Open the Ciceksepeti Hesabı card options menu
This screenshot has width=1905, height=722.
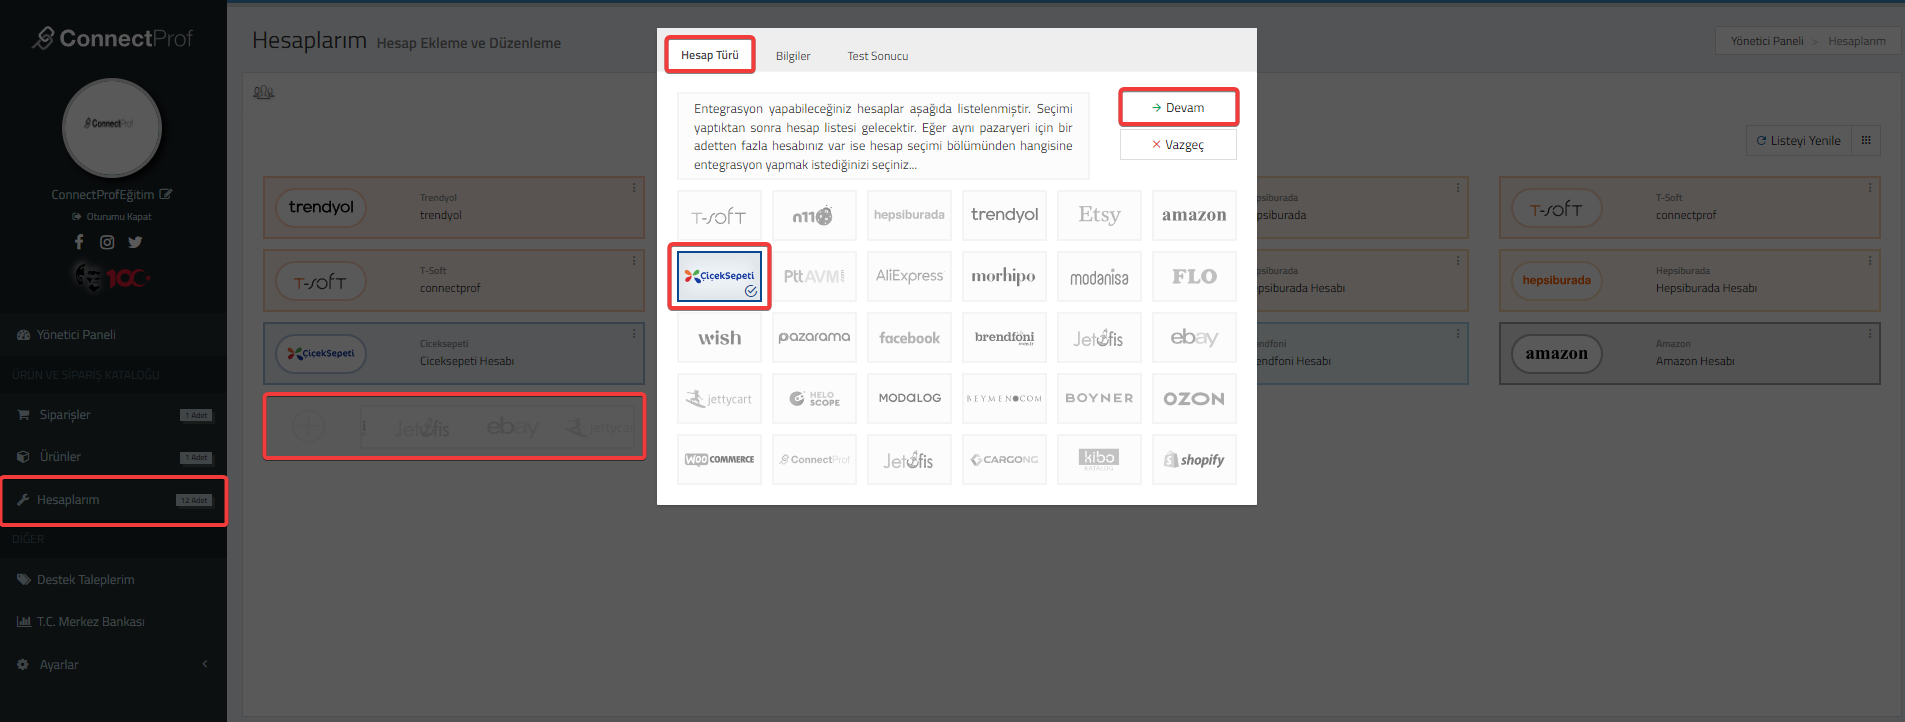point(634,334)
